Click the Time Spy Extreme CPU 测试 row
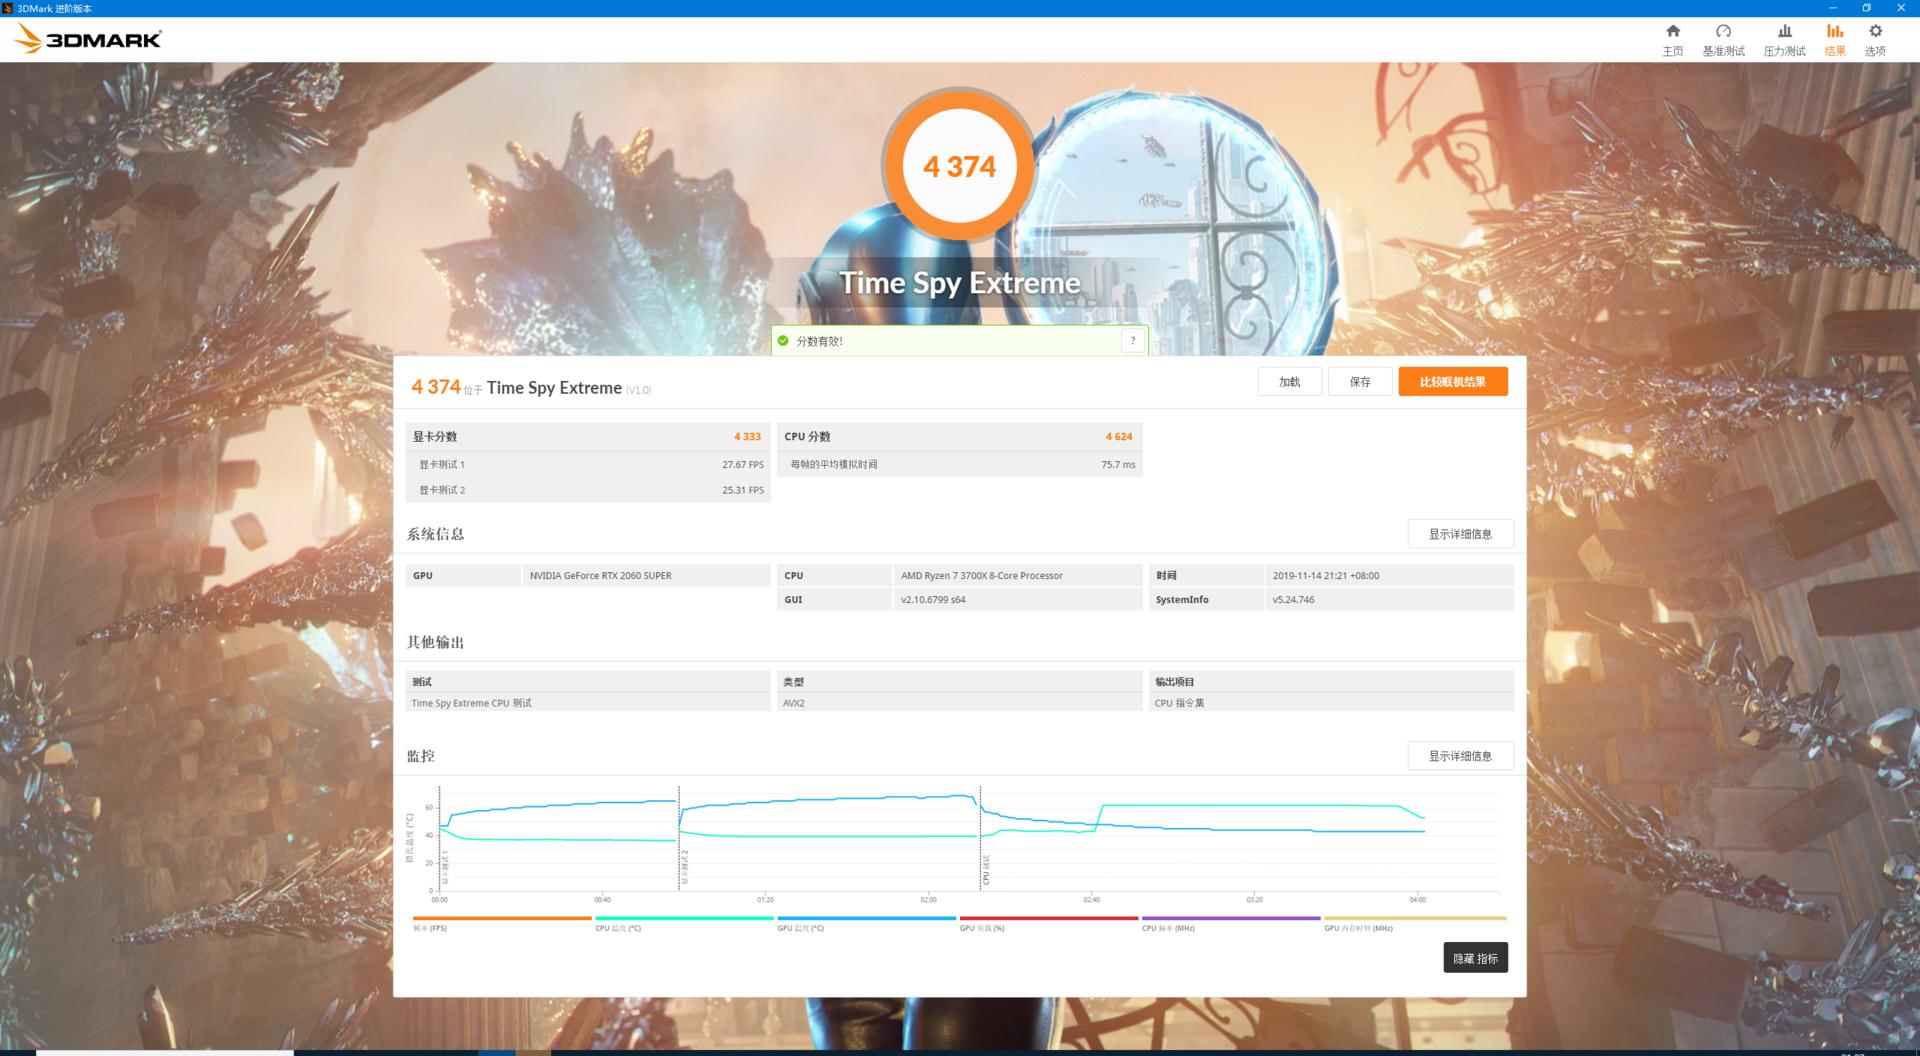Image resolution: width=1920 pixels, height=1056 pixels. click(x=588, y=703)
